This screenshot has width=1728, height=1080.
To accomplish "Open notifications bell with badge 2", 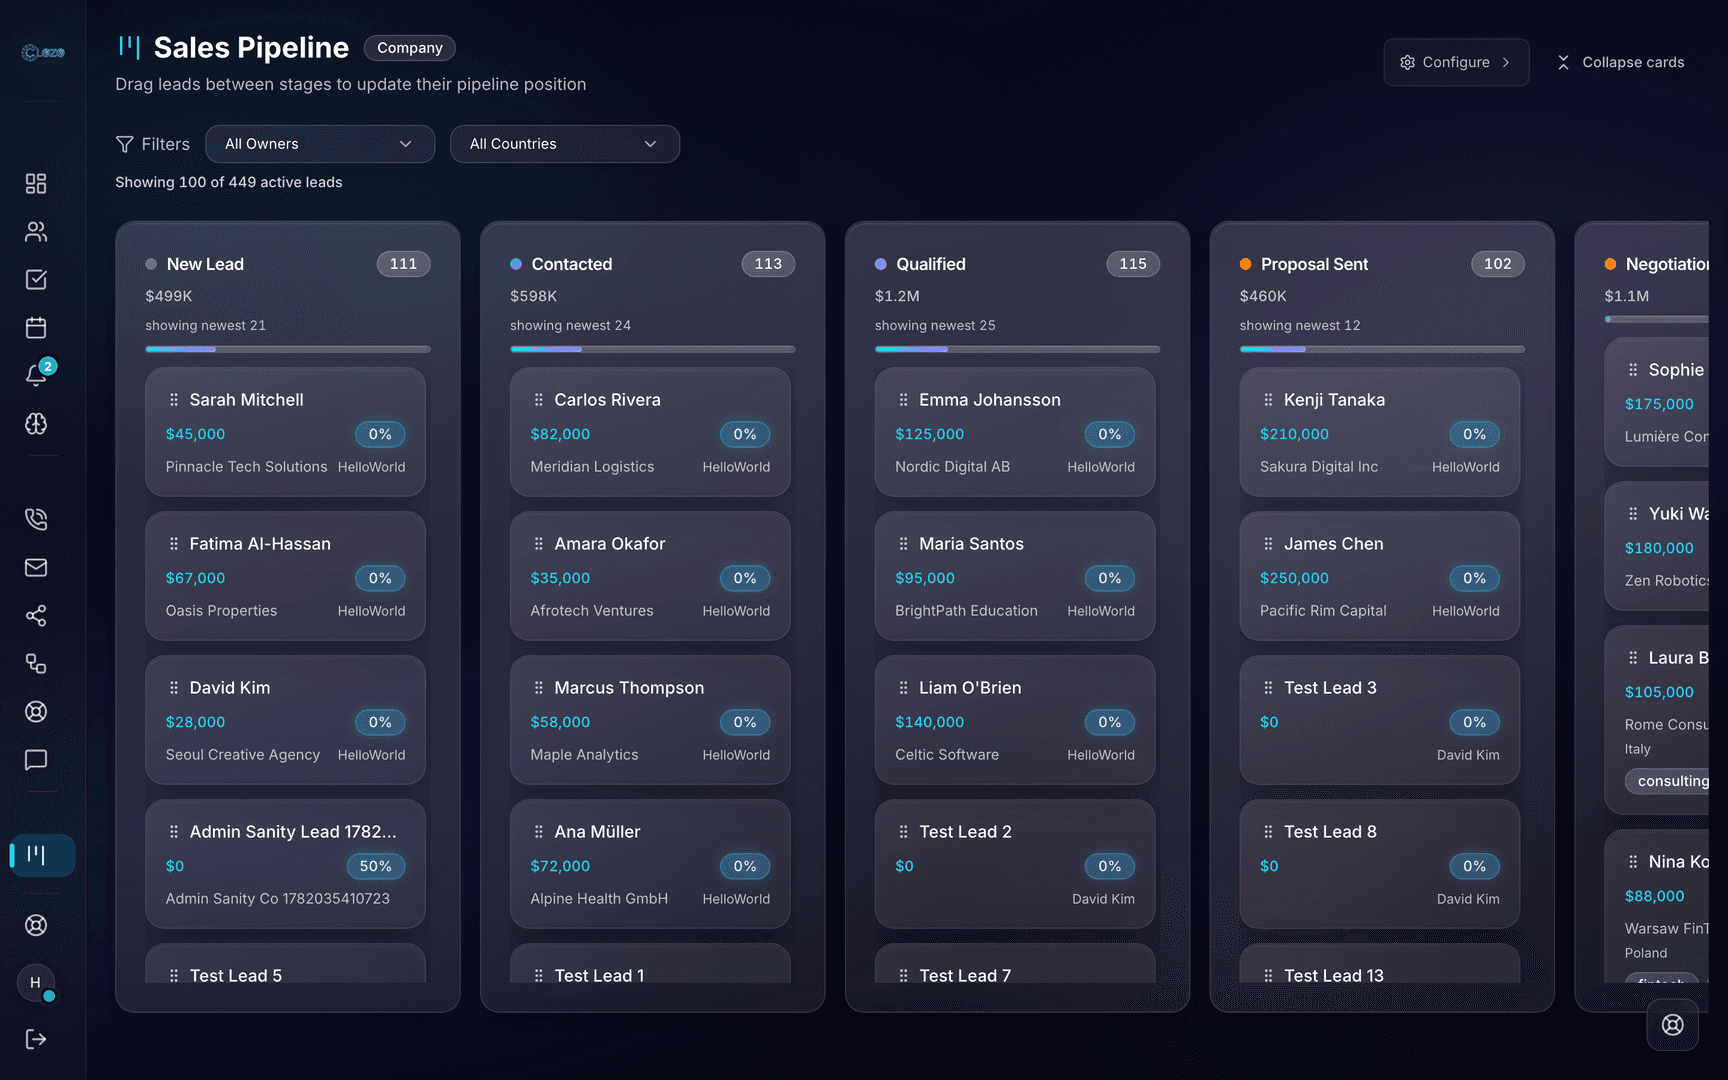I will (36, 375).
